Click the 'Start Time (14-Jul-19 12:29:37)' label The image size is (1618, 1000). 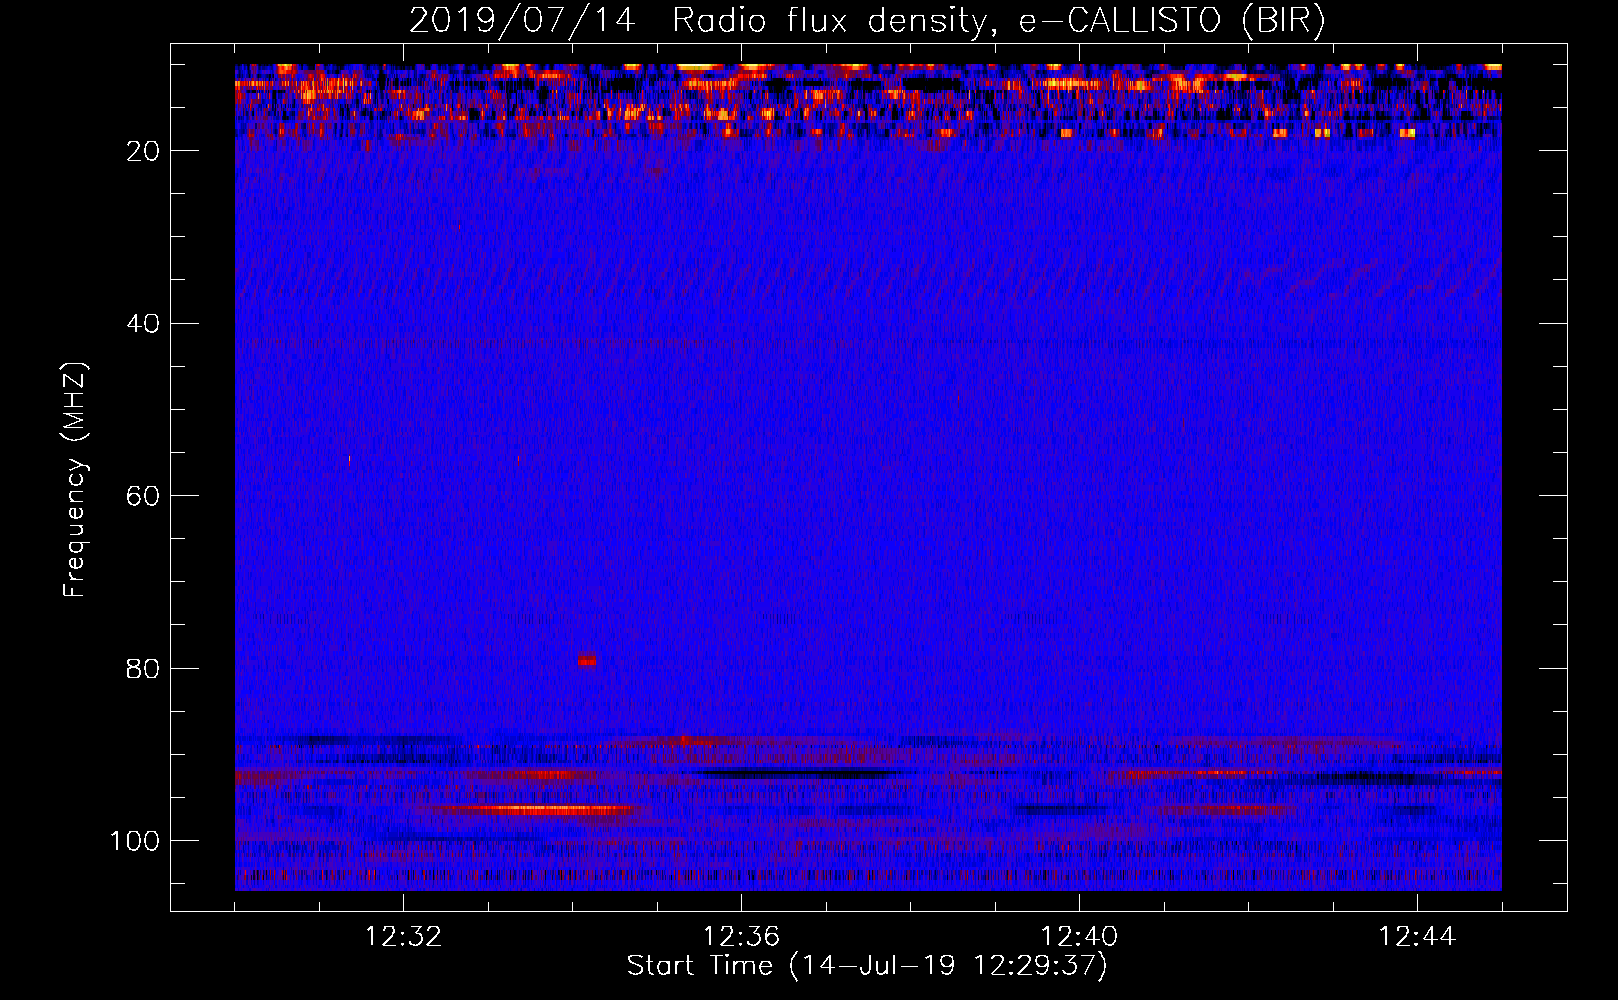tap(867, 966)
